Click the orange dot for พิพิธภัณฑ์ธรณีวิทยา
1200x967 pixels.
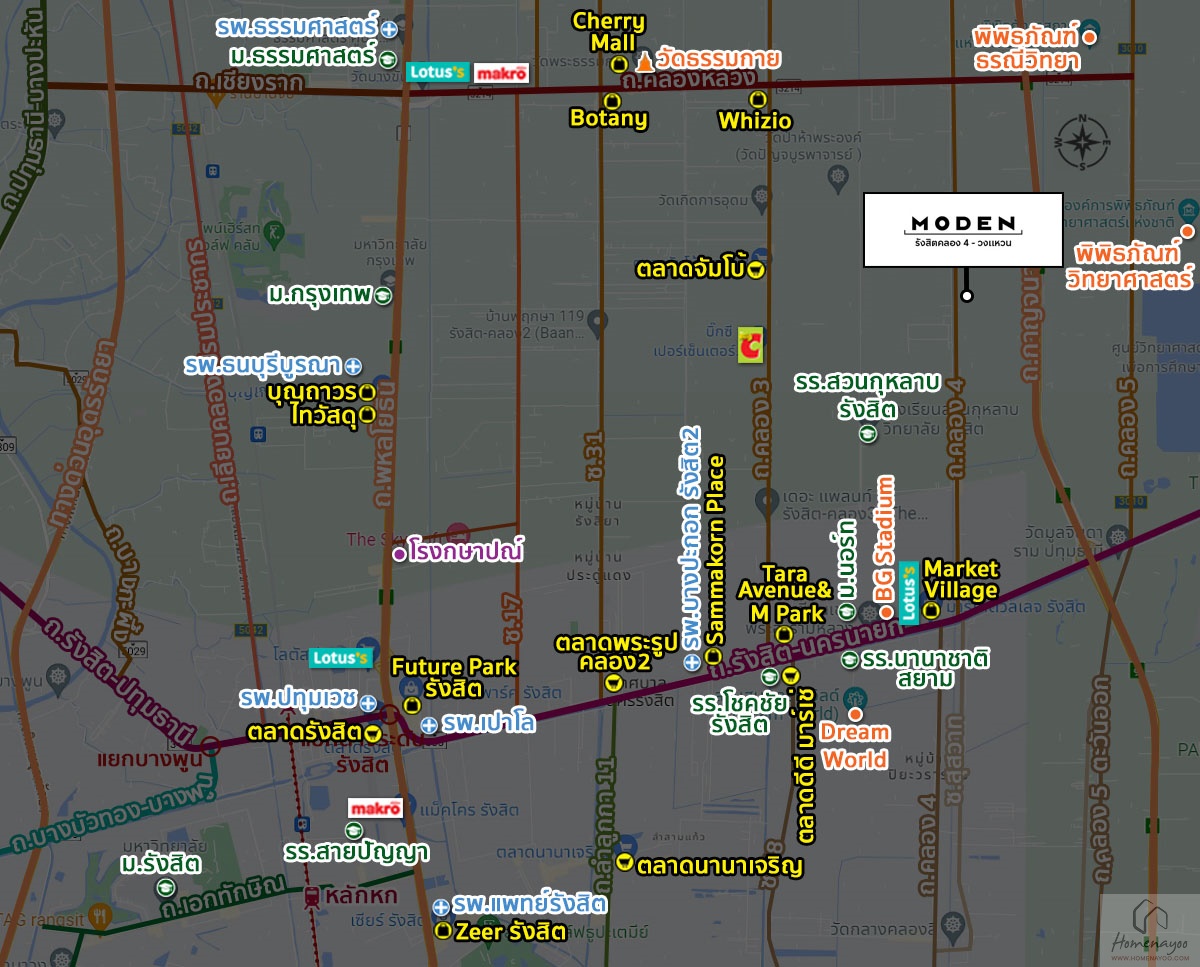tap(1090, 37)
